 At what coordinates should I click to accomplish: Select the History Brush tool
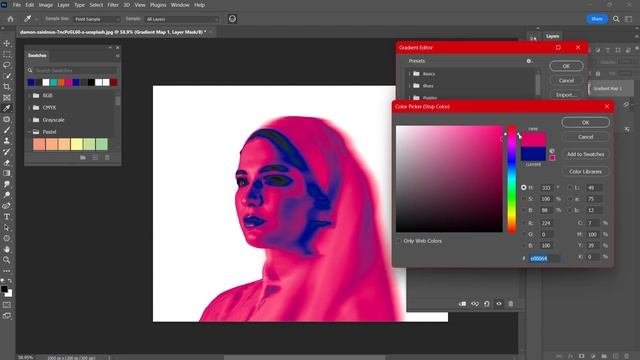7,152
